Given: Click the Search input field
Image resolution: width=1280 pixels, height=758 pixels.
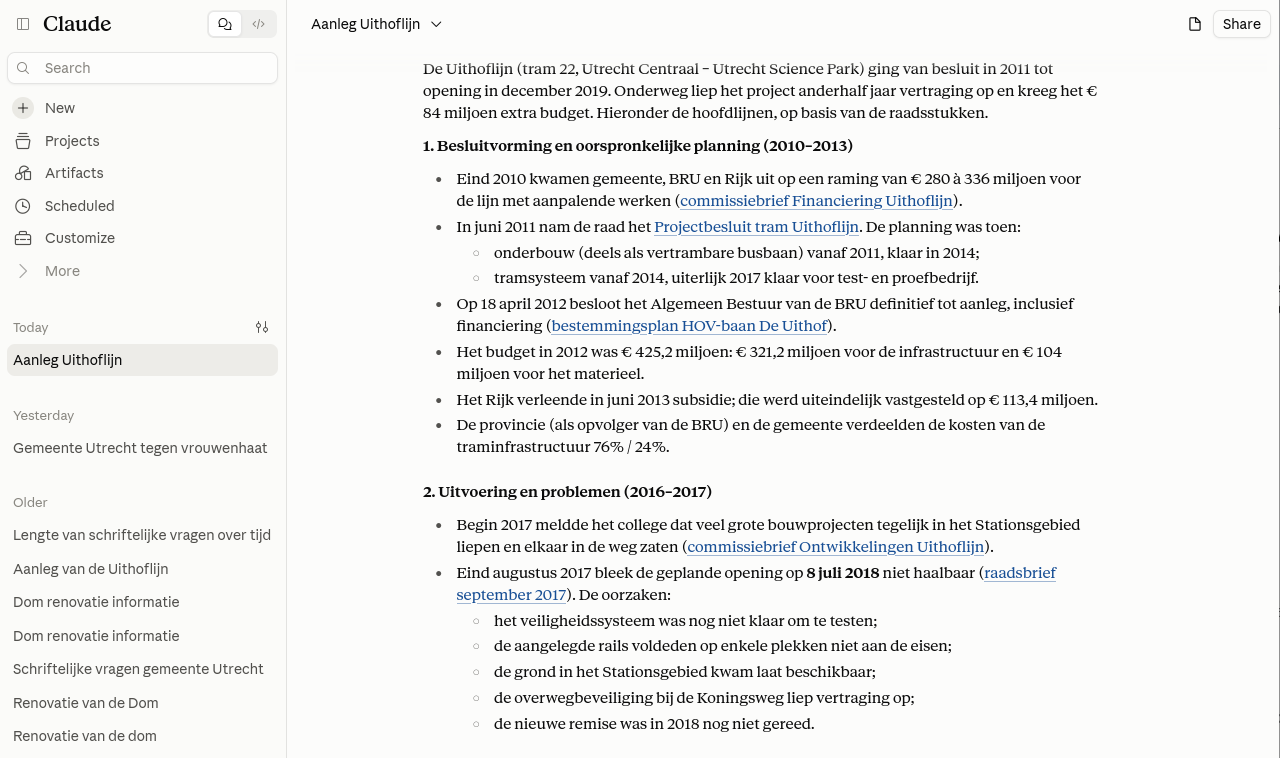Looking at the screenshot, I should 142,68.
